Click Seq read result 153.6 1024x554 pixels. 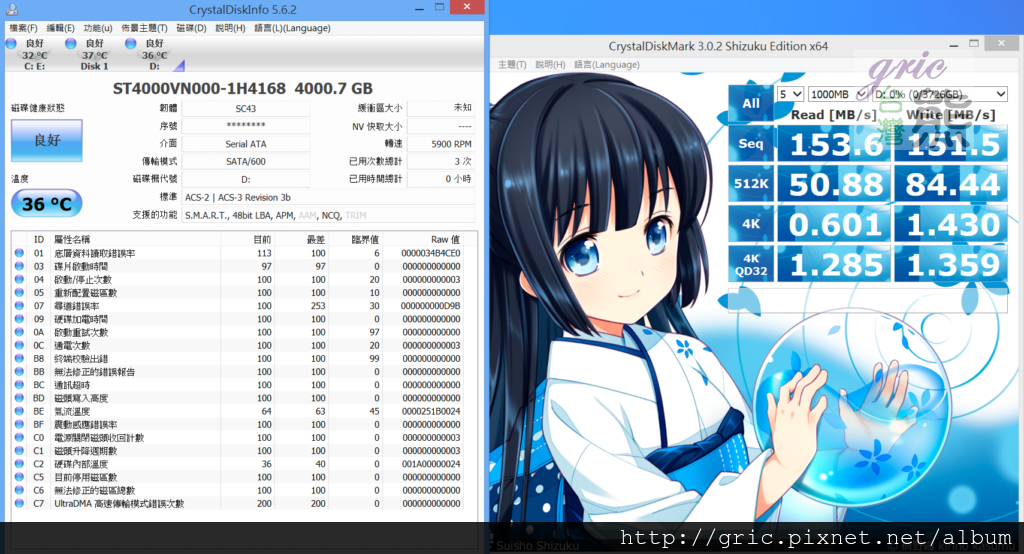pyautogui.click(x=834, y=144)
